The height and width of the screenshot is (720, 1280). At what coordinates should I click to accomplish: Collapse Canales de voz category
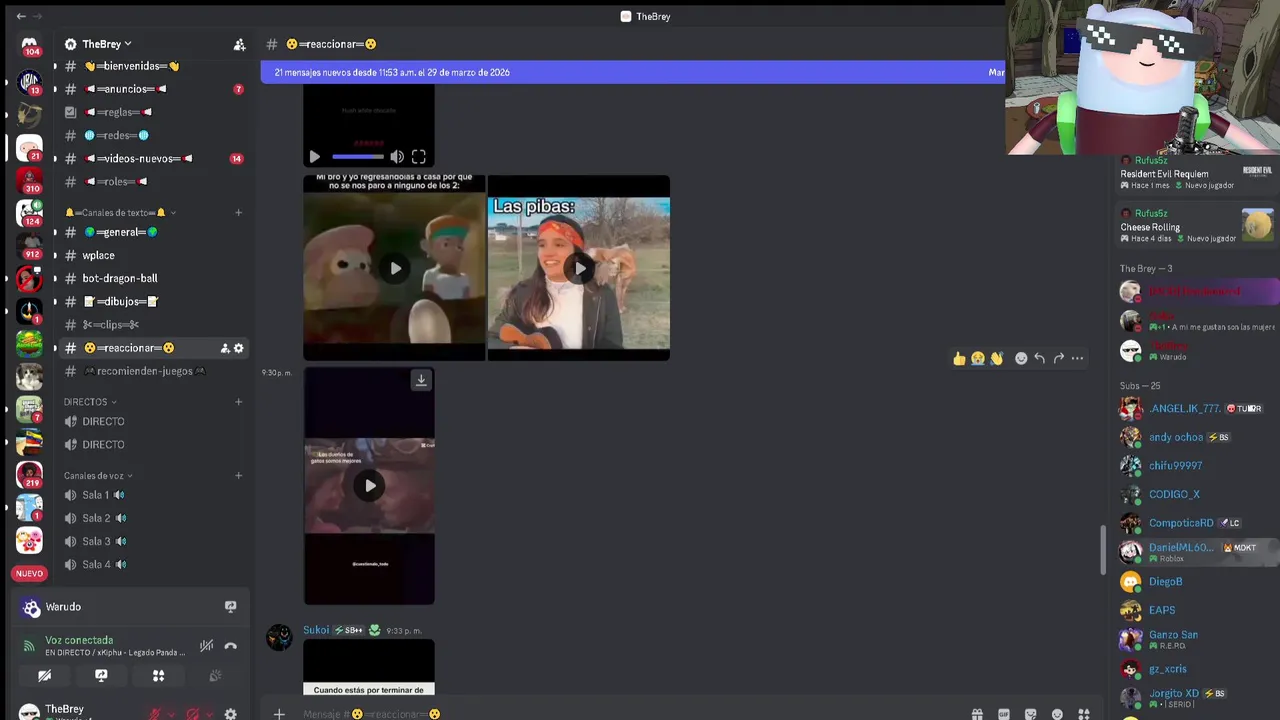click(x=98, y=476)
